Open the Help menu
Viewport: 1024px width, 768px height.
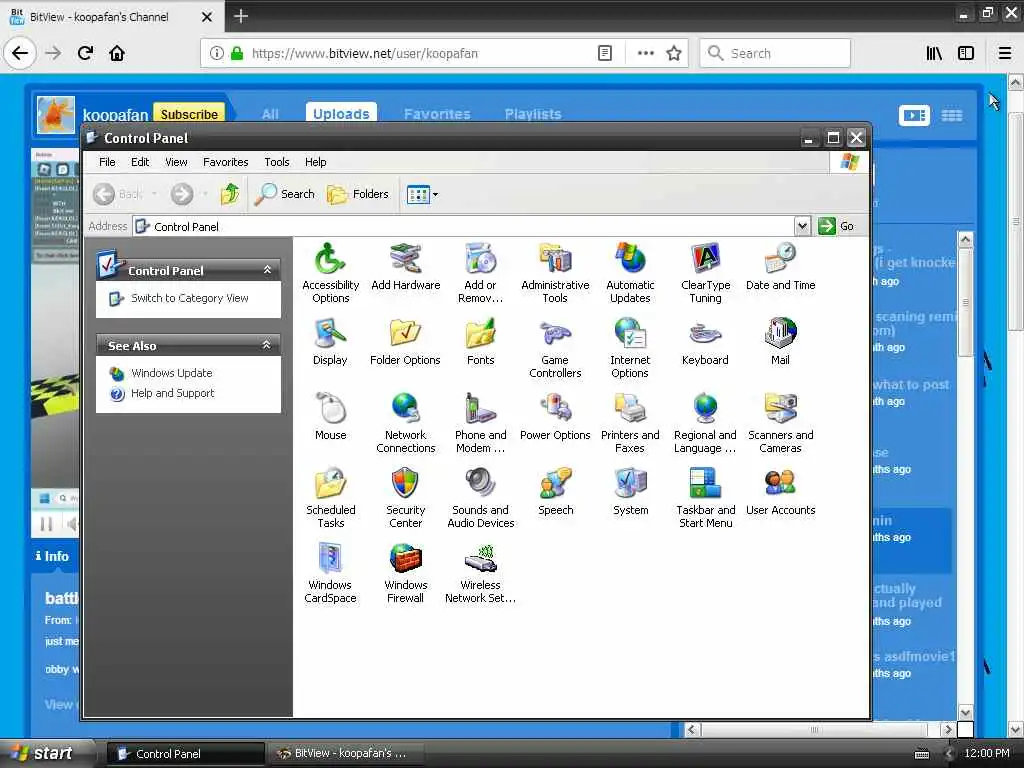pyautogui.click(x=315, y=162)
